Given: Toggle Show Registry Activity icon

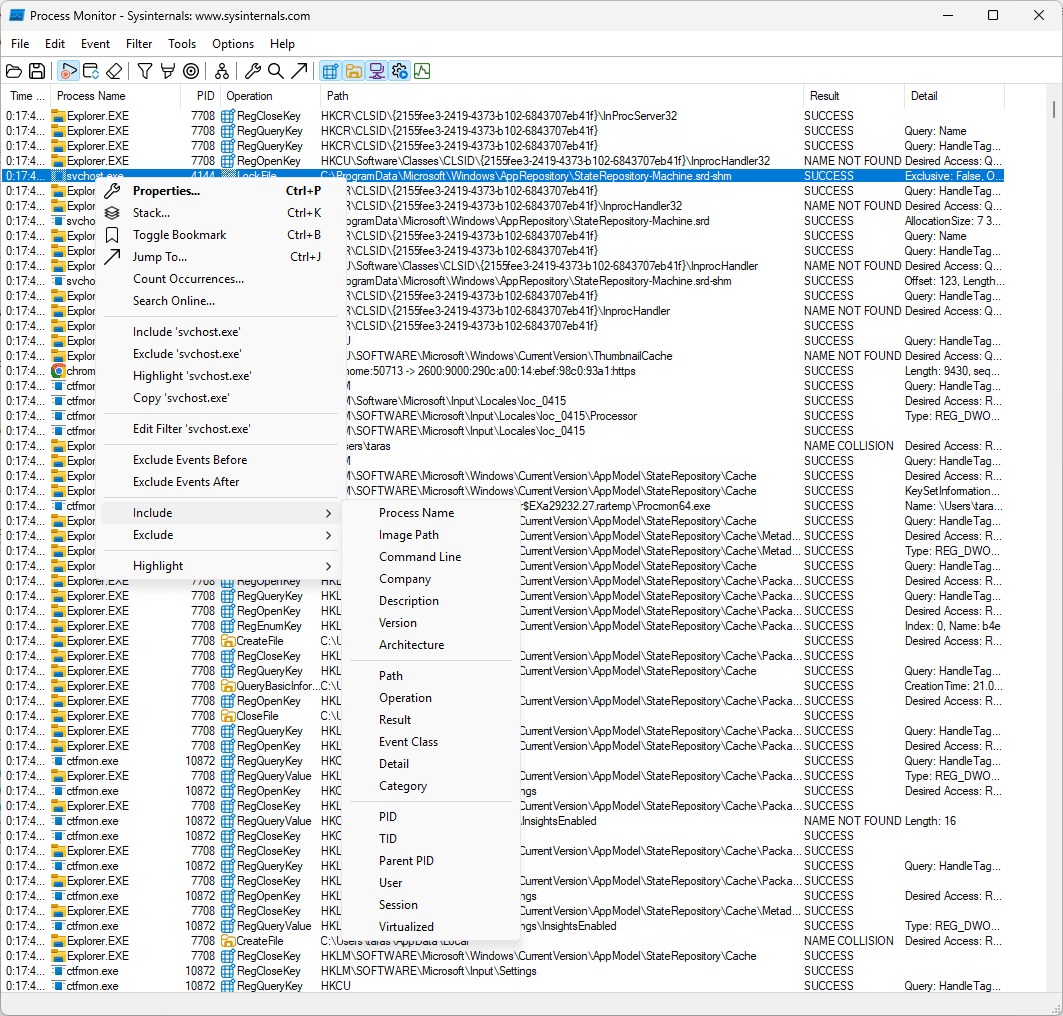Looking at the screenshot, I should tap(330, 71).
